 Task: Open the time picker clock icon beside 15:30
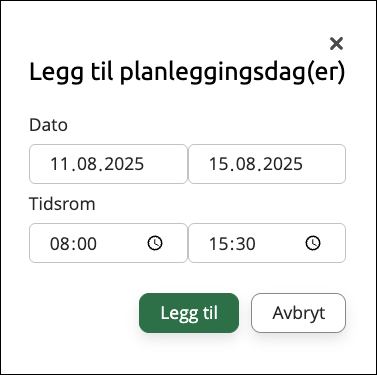313,243
